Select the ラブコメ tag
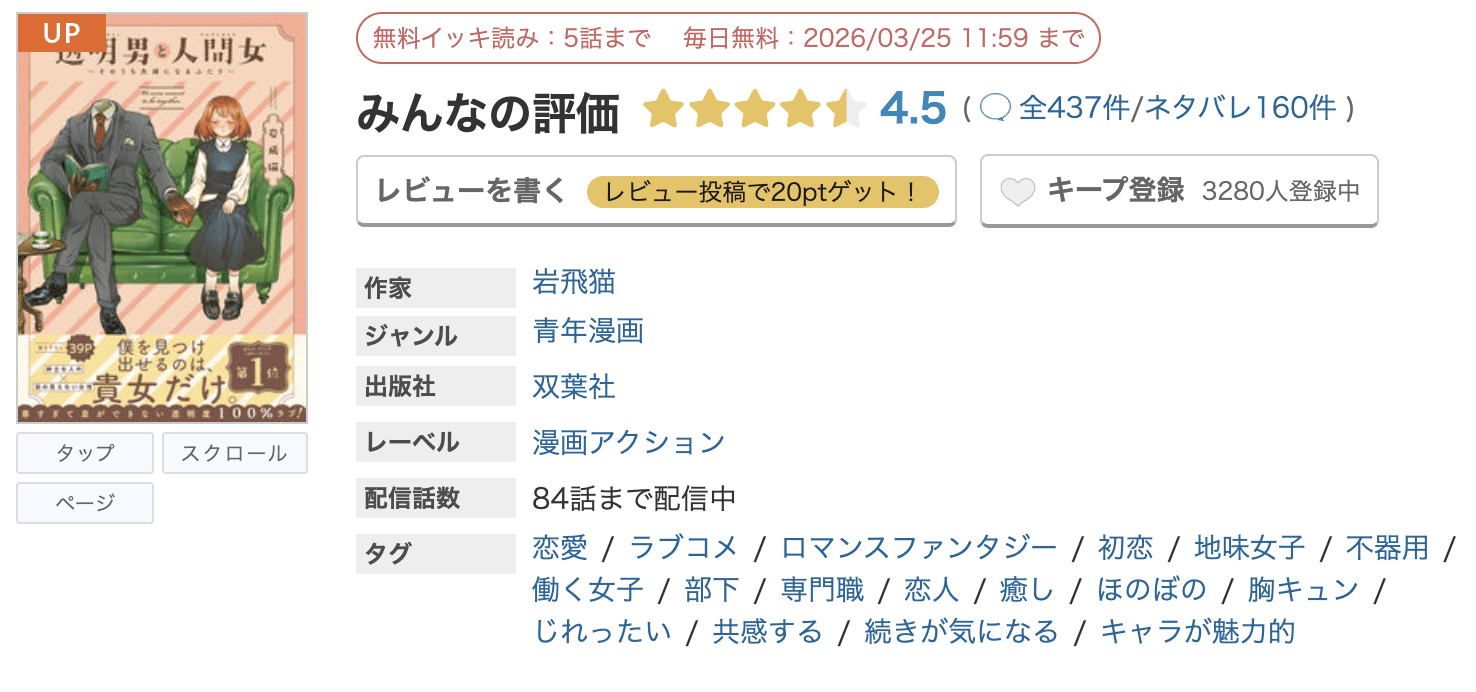This screenshot has height=692, width=1476. click(x=684, y=547)
